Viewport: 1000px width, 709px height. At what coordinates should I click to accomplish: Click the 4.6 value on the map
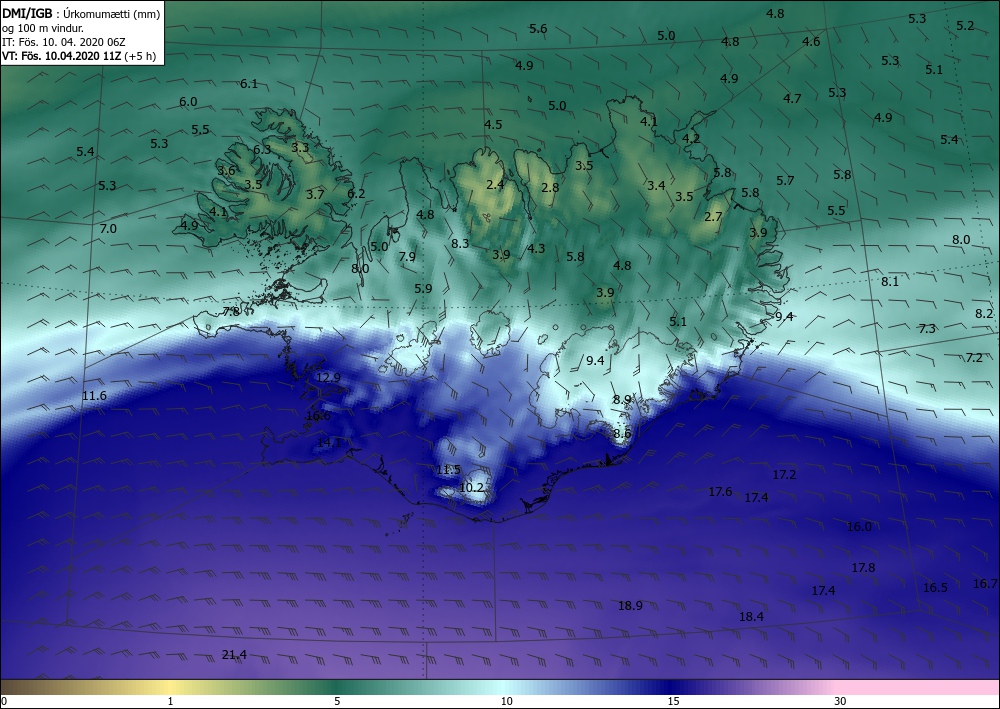click(811, 42)
